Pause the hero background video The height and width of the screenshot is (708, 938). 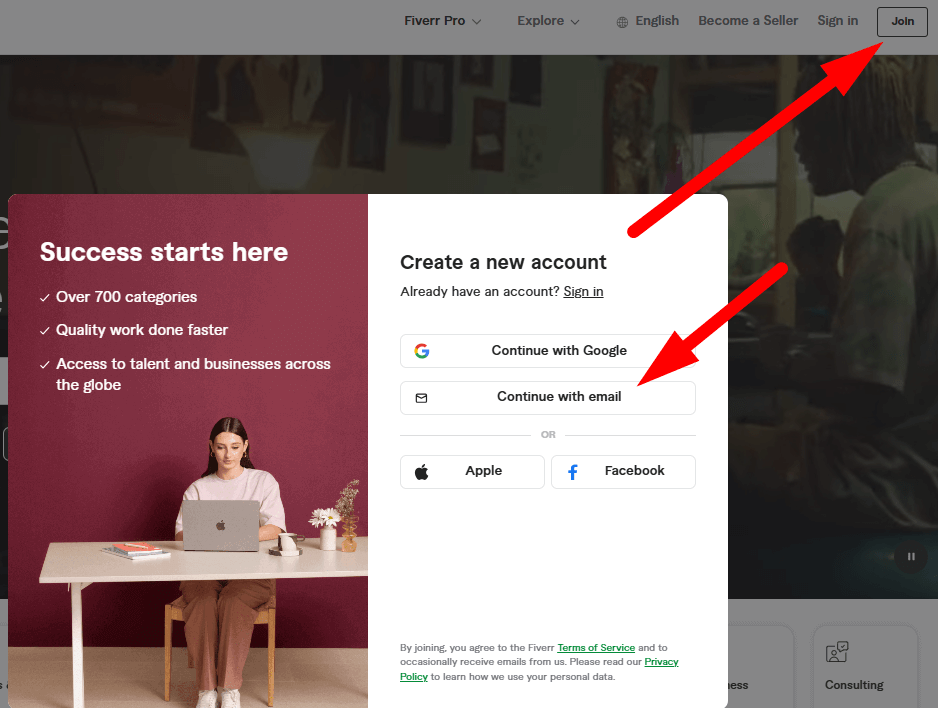click(911, 556)
